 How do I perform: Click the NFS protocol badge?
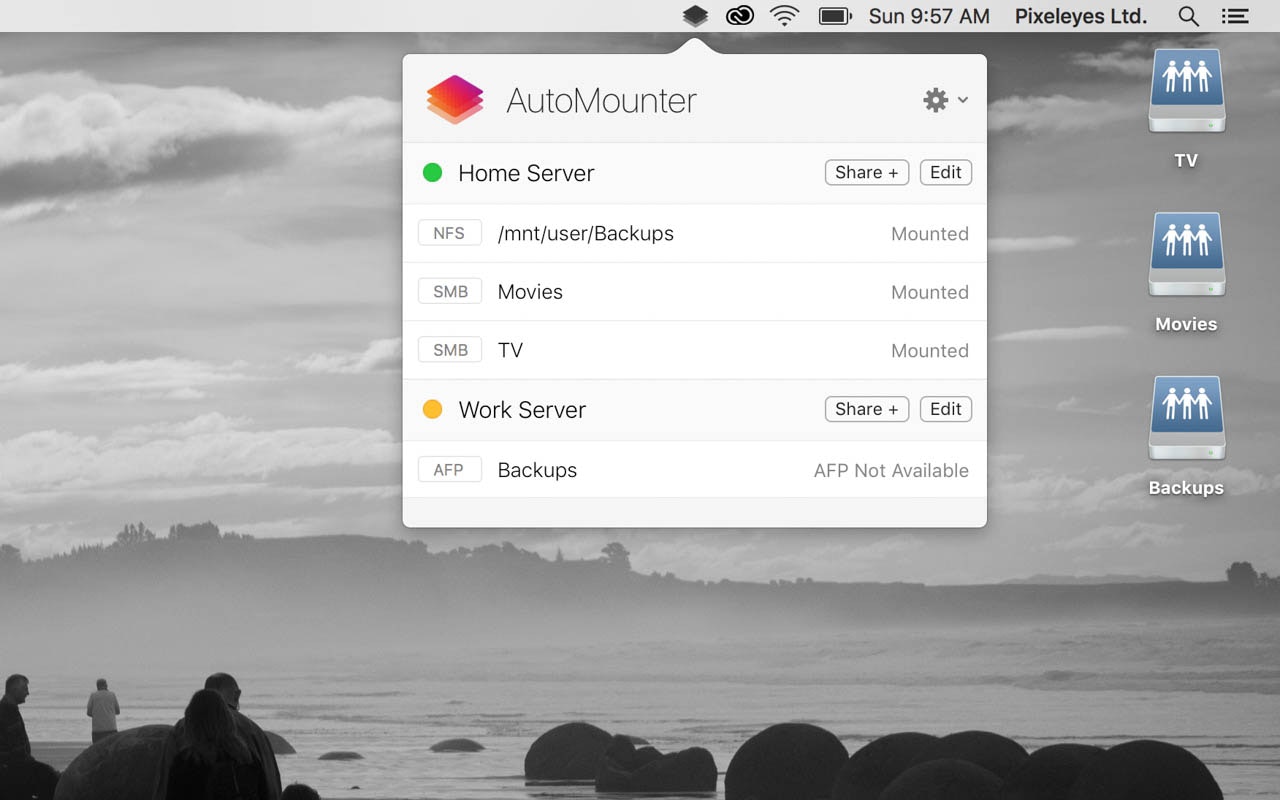449,232
